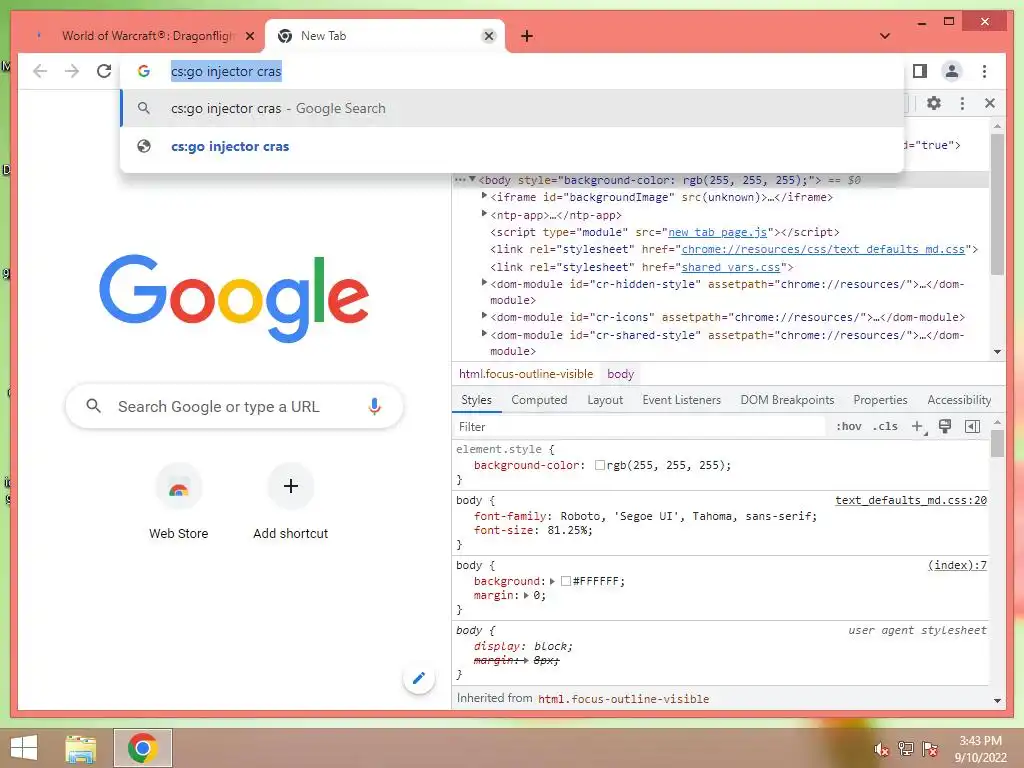Select the Computed tab
The width and height of the screenshot is (1024, 768).
pos(539,400)
